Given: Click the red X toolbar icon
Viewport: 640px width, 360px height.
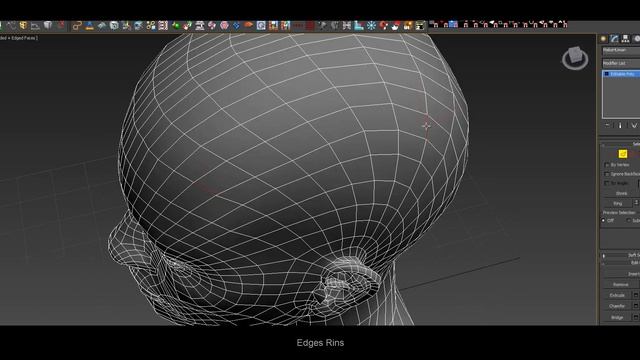Looking at the screenshot, I should 60,25.
